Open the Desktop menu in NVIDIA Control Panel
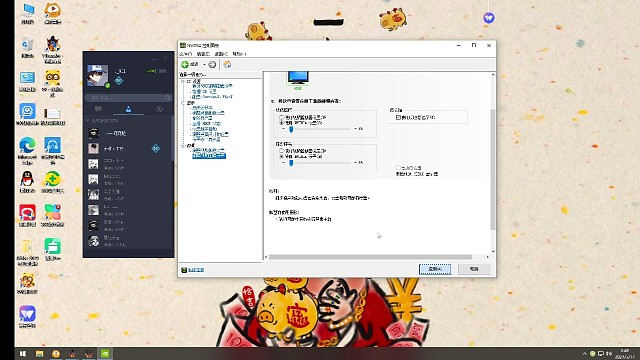The width and height of the screenshot is (640, 360). [x=221, y=54]
